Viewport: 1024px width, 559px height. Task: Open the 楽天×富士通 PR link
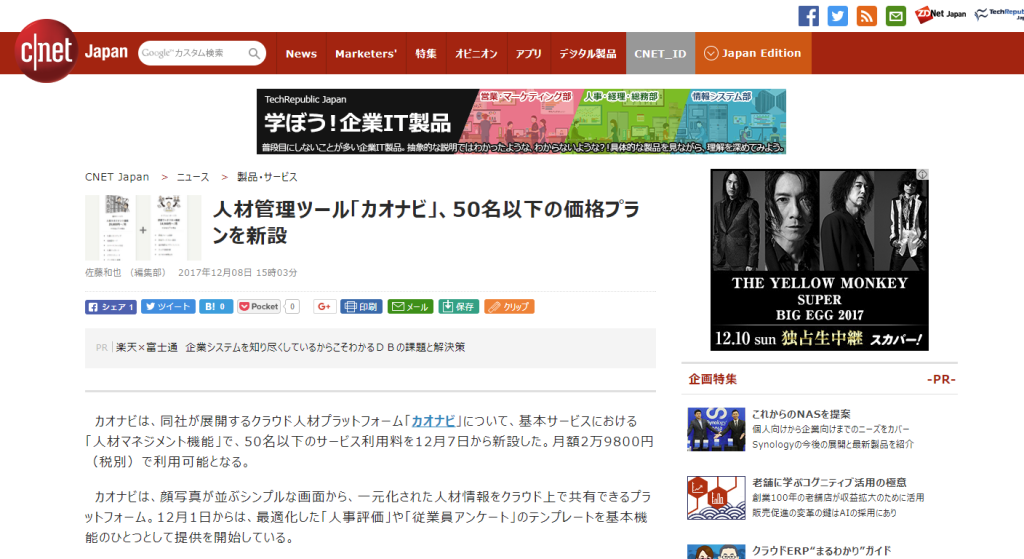(290, 347)
